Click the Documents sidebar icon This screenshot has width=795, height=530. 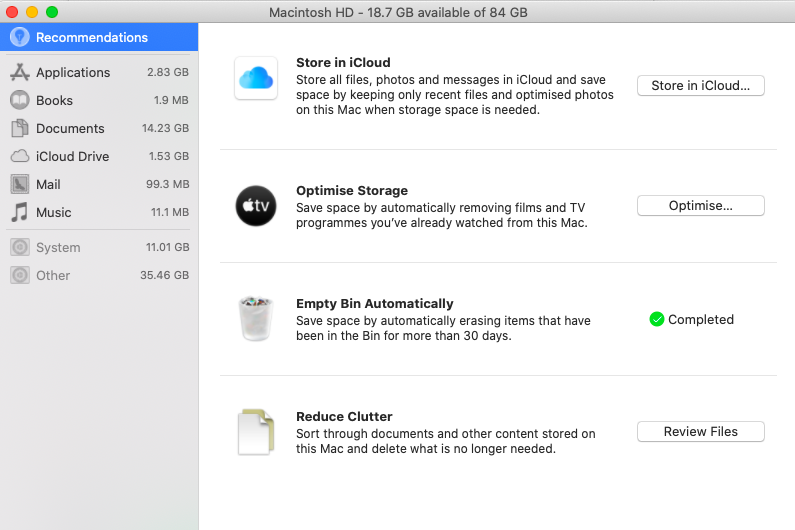19,128
